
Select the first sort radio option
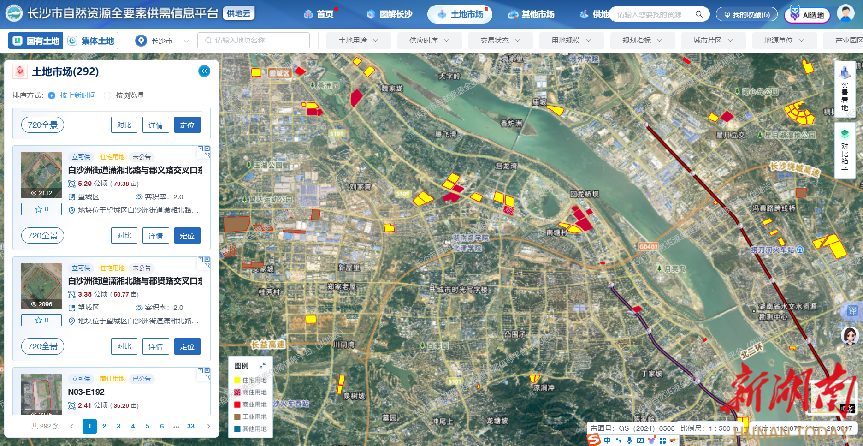click(x=53, y=95)
